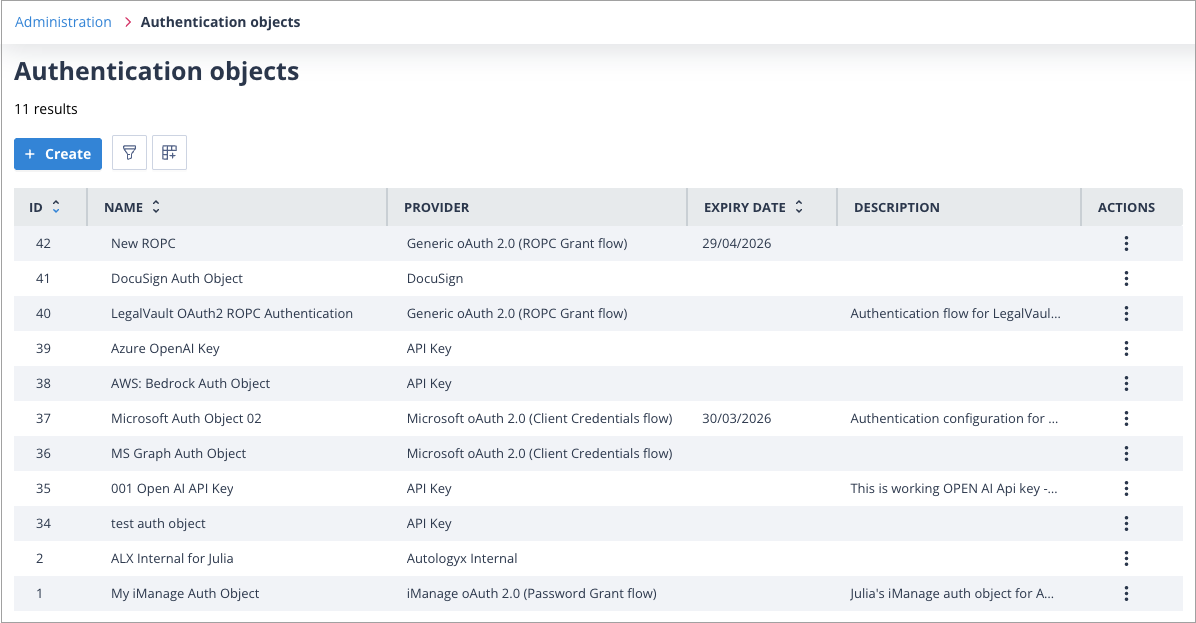This screenshot has width=1196, height=623.
Task: Sort table by ID column arrows
Action: coord(56,207)
